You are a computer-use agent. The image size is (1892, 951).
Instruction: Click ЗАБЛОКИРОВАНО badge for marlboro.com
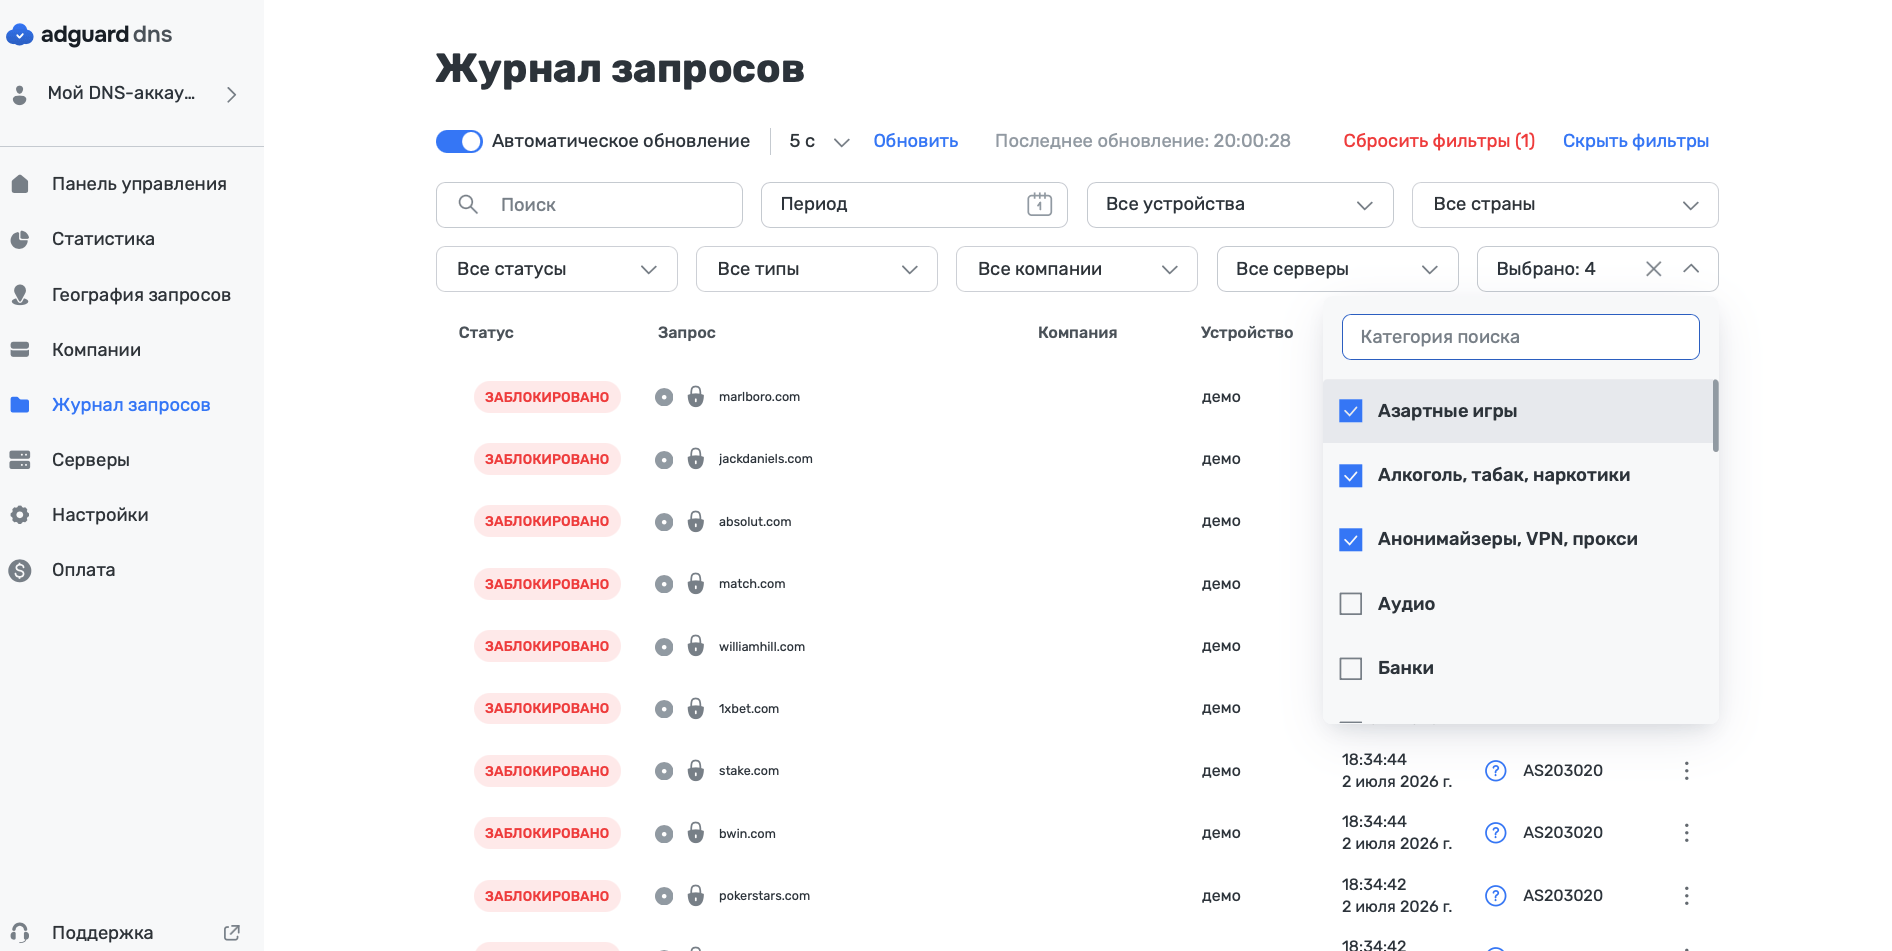(547, 397)
